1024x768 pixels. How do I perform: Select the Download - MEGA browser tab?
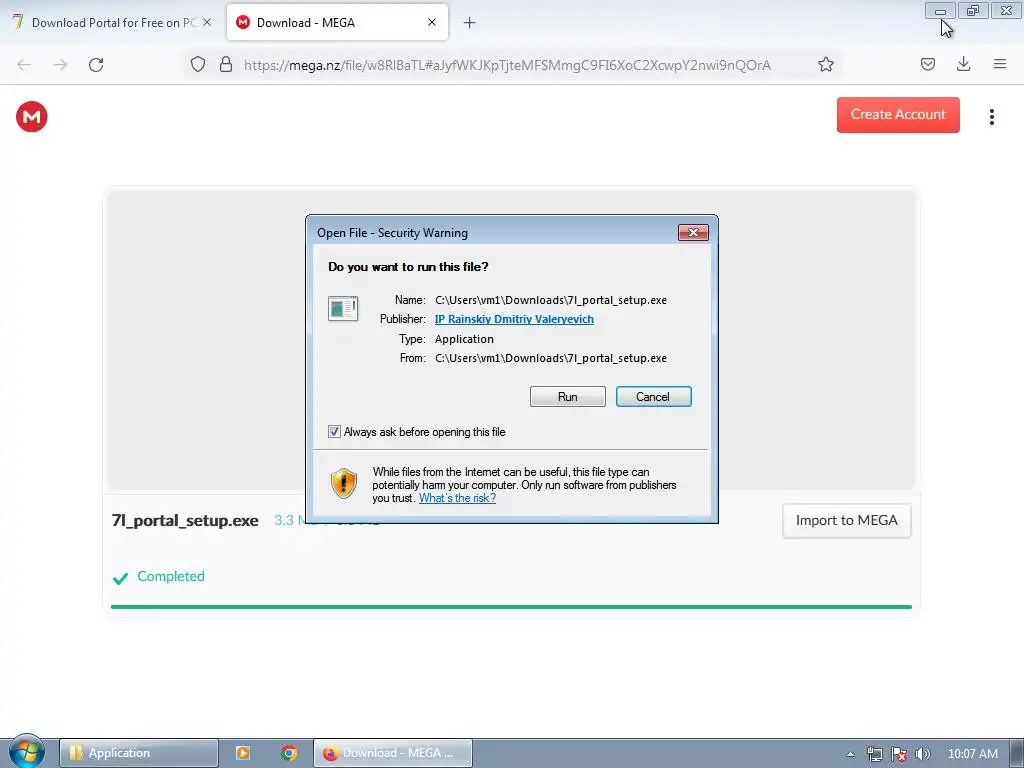(337, 23)
